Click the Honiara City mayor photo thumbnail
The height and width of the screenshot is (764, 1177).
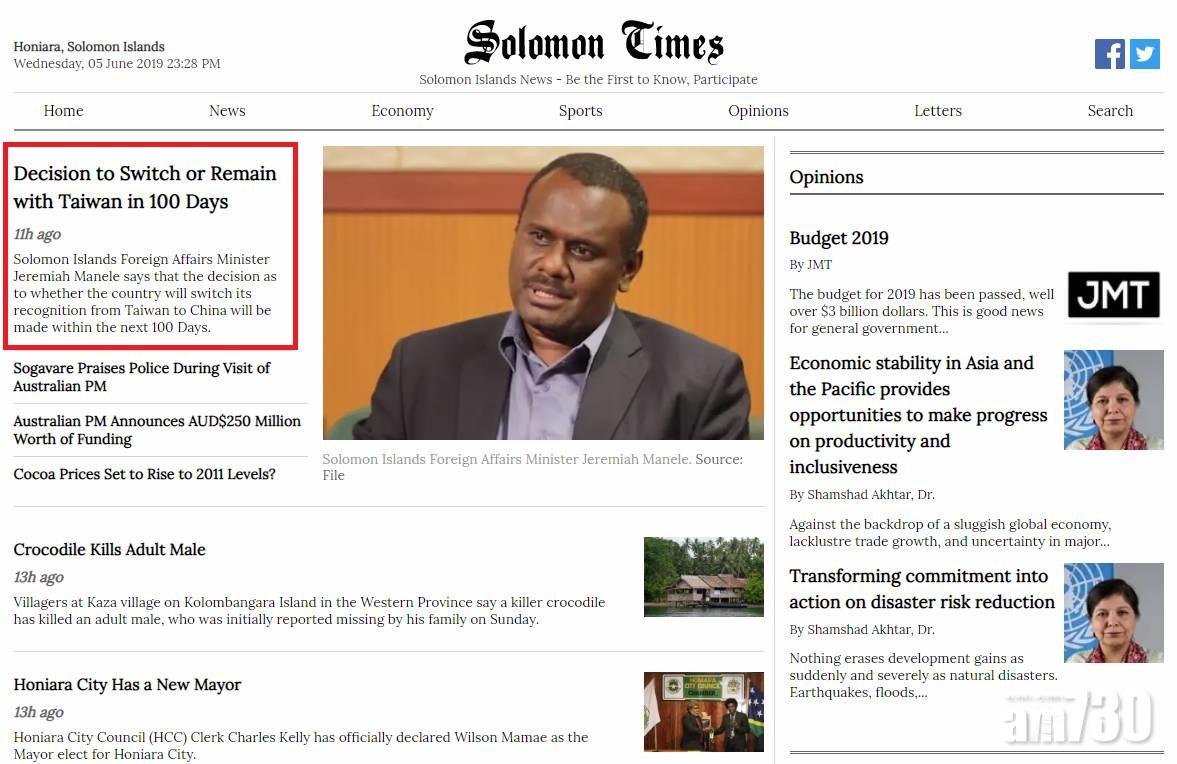pyautogui.click(x=704, y=711)
